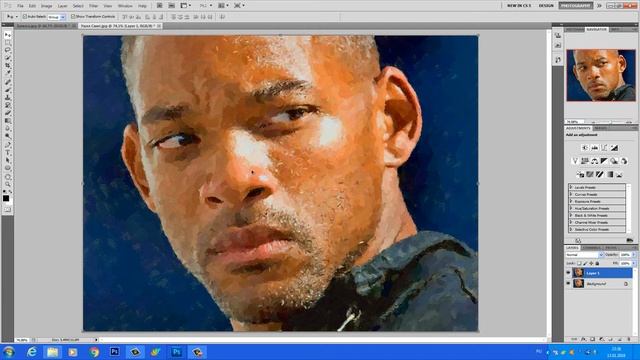Click the foreground color swatch
Screen dimensions: 640x360
6,198
